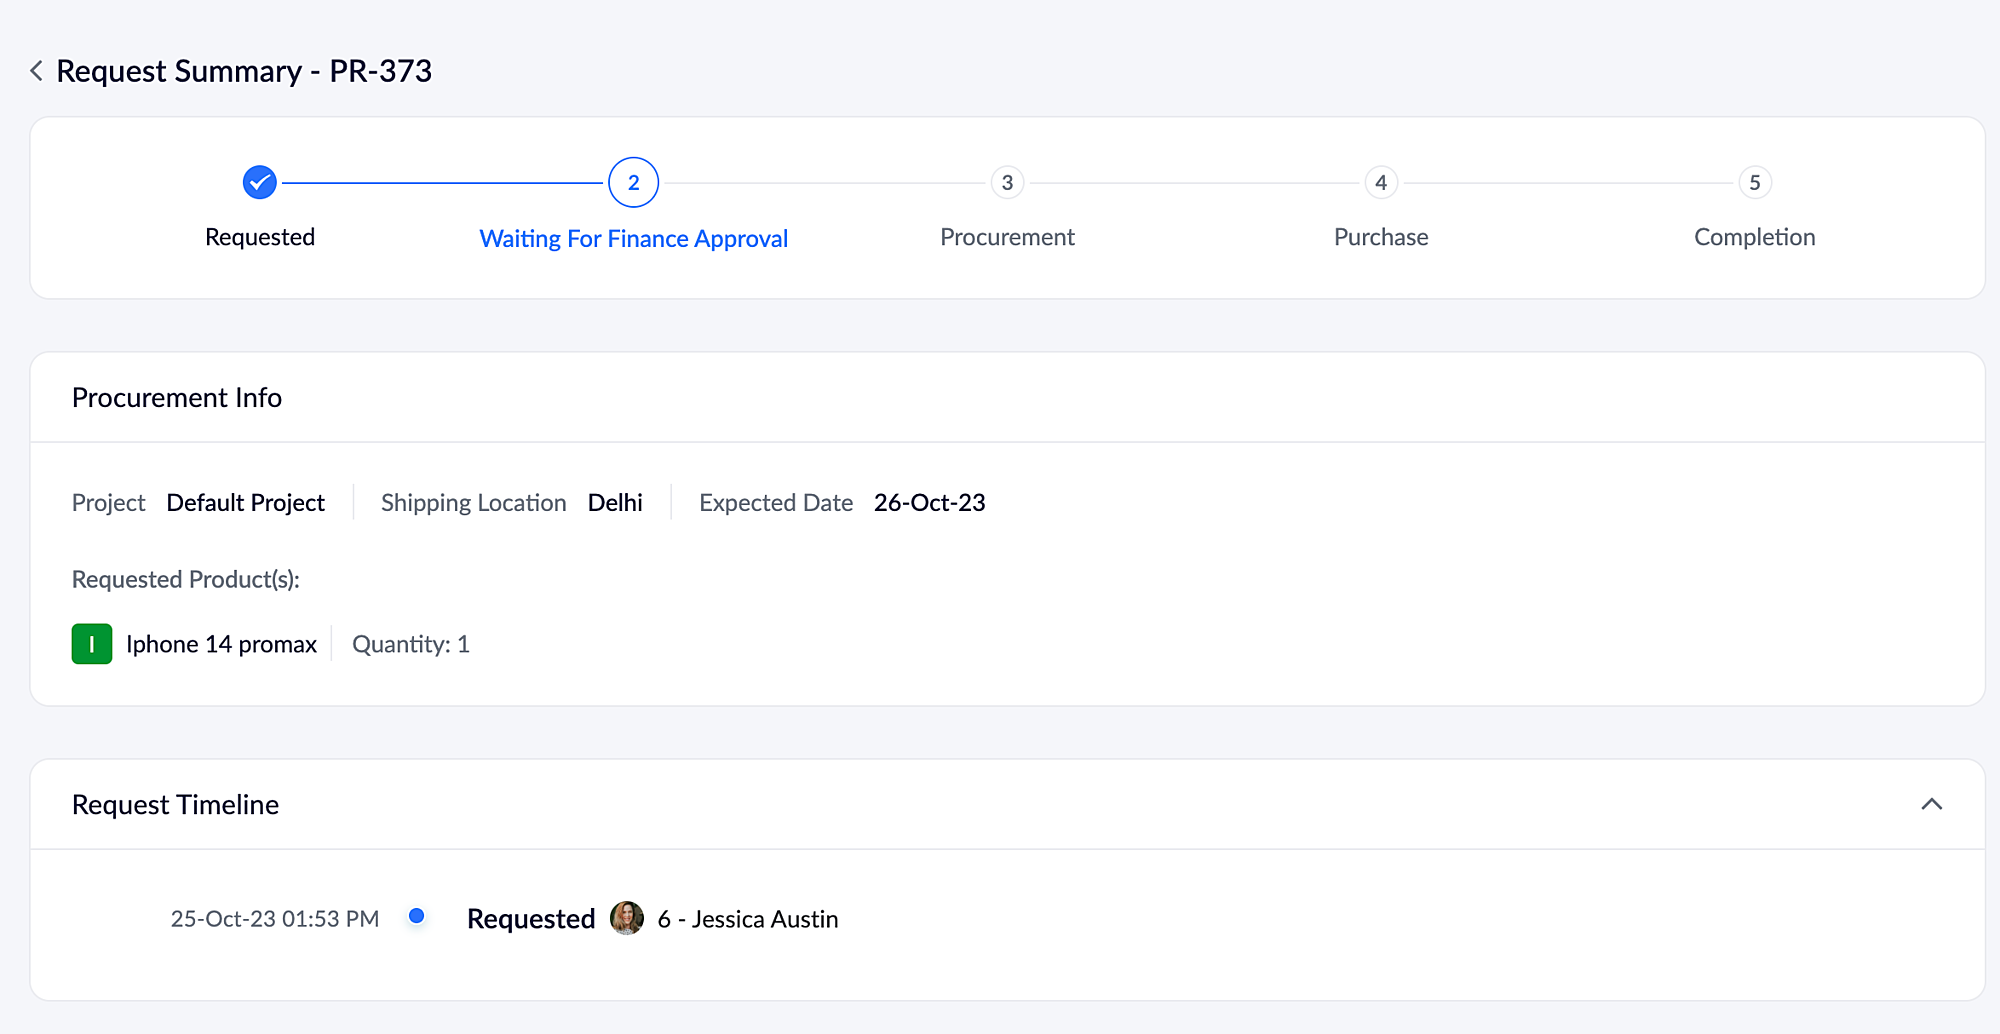Click the back arrow beside Request Summary

point(36,71)
